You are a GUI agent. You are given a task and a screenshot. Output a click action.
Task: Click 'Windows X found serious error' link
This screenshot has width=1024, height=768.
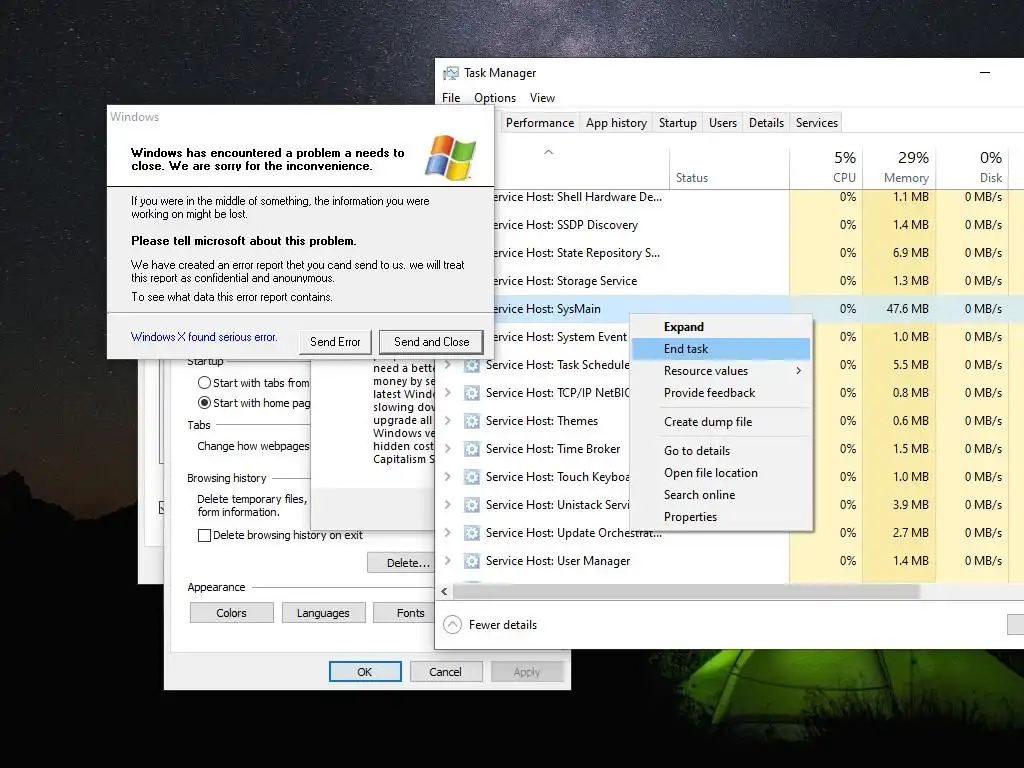tap(204, 337)
